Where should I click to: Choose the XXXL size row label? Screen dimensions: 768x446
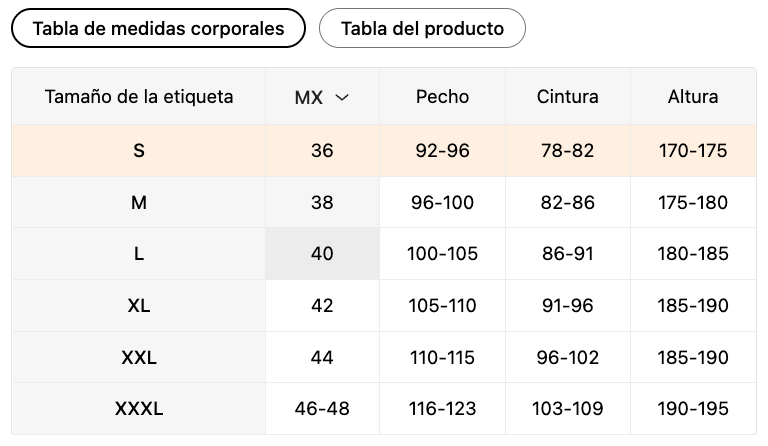(139, 408)
